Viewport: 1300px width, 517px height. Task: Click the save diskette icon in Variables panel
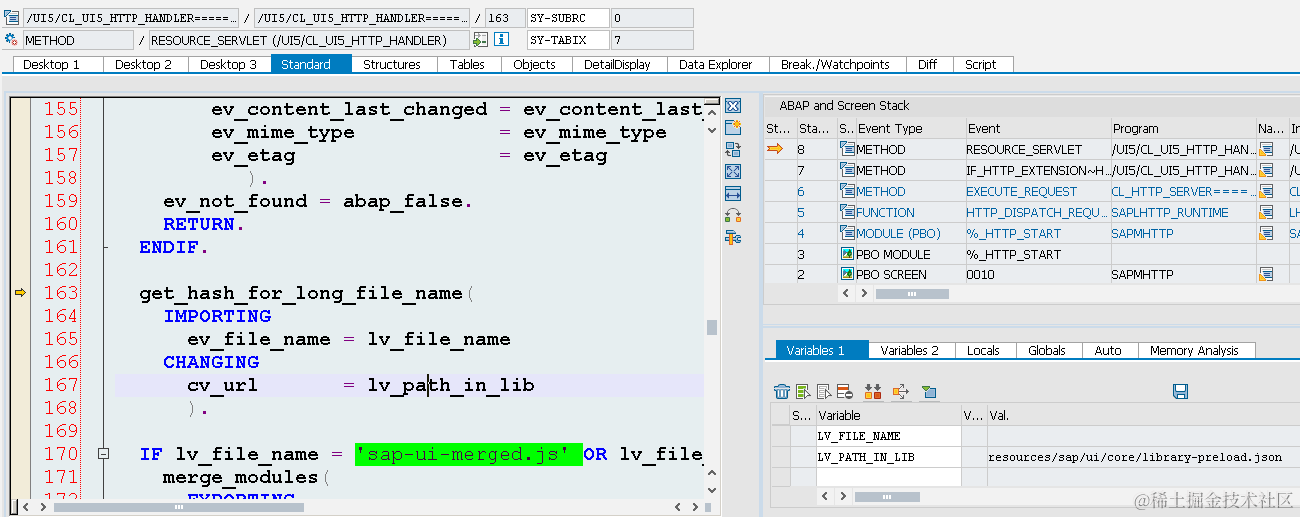point(1180,391)
